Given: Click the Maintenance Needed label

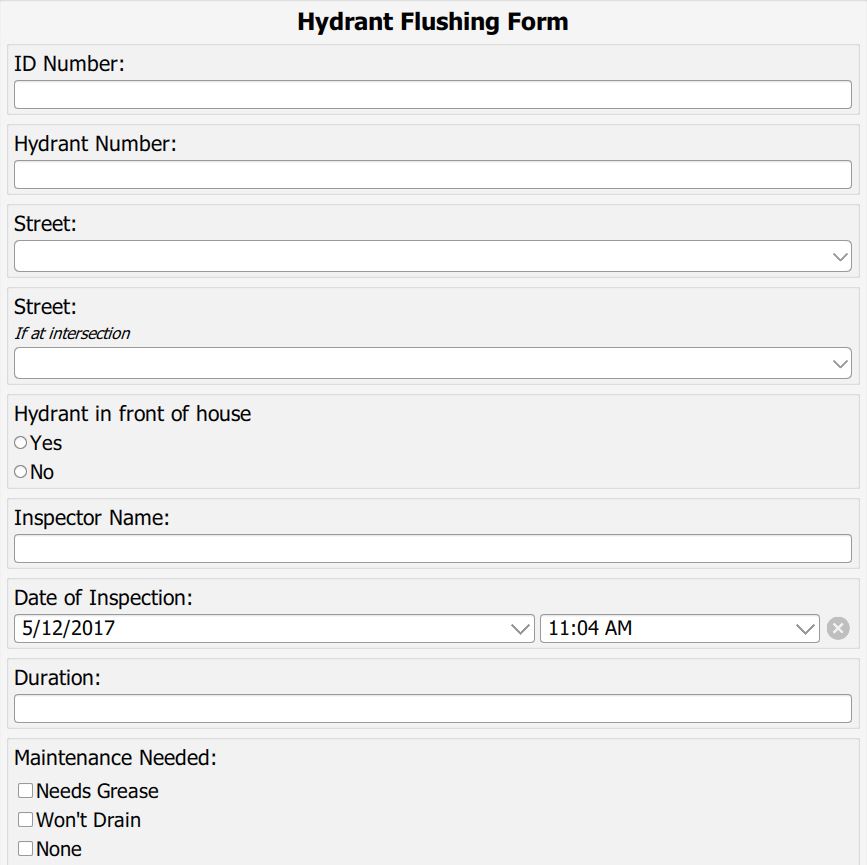Looking at the screenshot, I should click(115, 758).
